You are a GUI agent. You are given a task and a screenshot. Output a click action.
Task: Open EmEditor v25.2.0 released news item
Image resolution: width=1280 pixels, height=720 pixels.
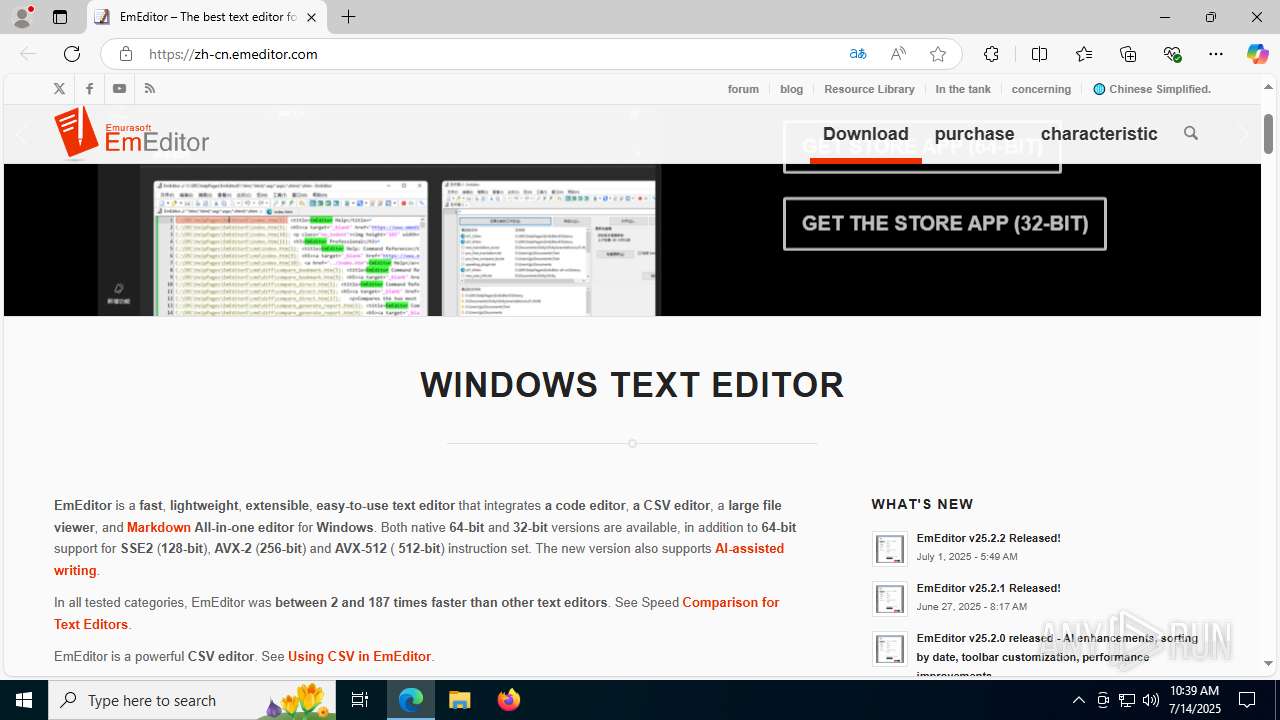pyautogui.click(x=1057, y=656)
